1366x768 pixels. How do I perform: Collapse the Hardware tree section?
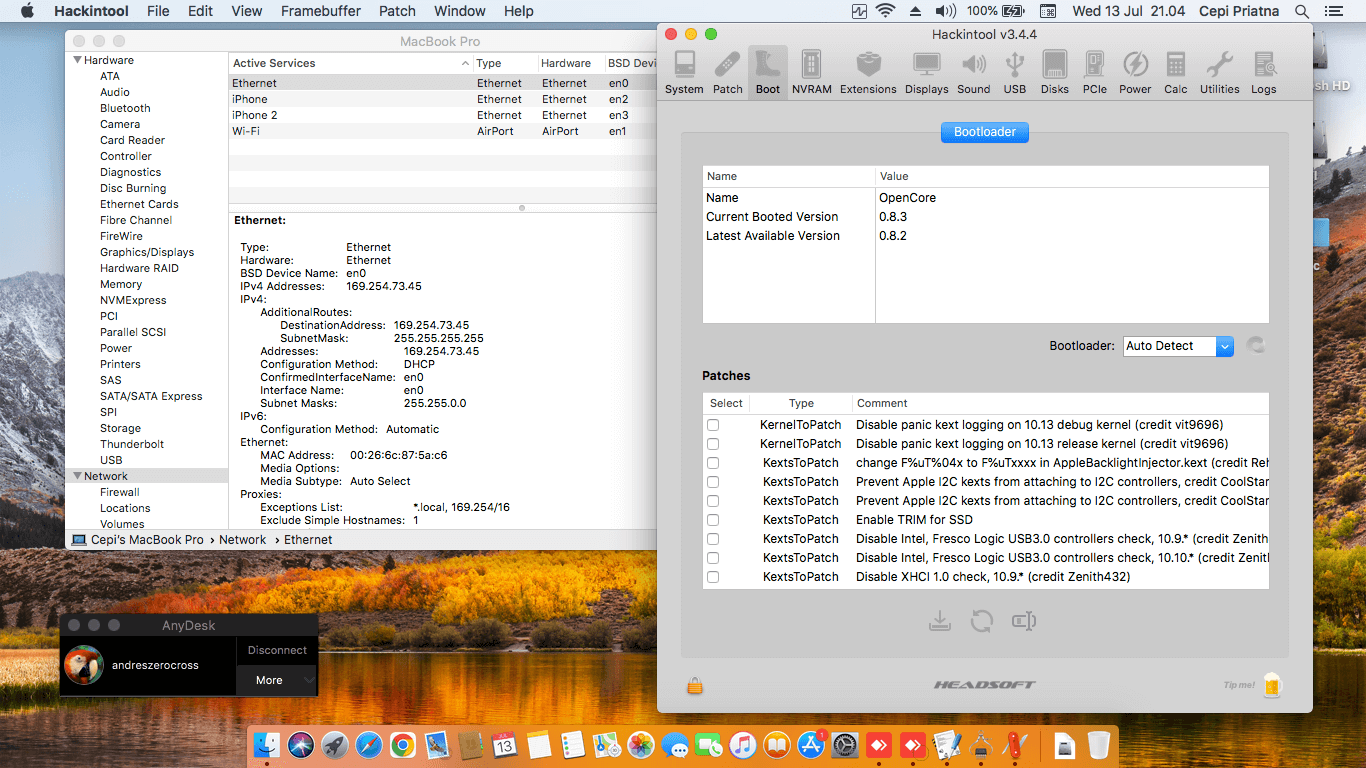coord(78,60)
